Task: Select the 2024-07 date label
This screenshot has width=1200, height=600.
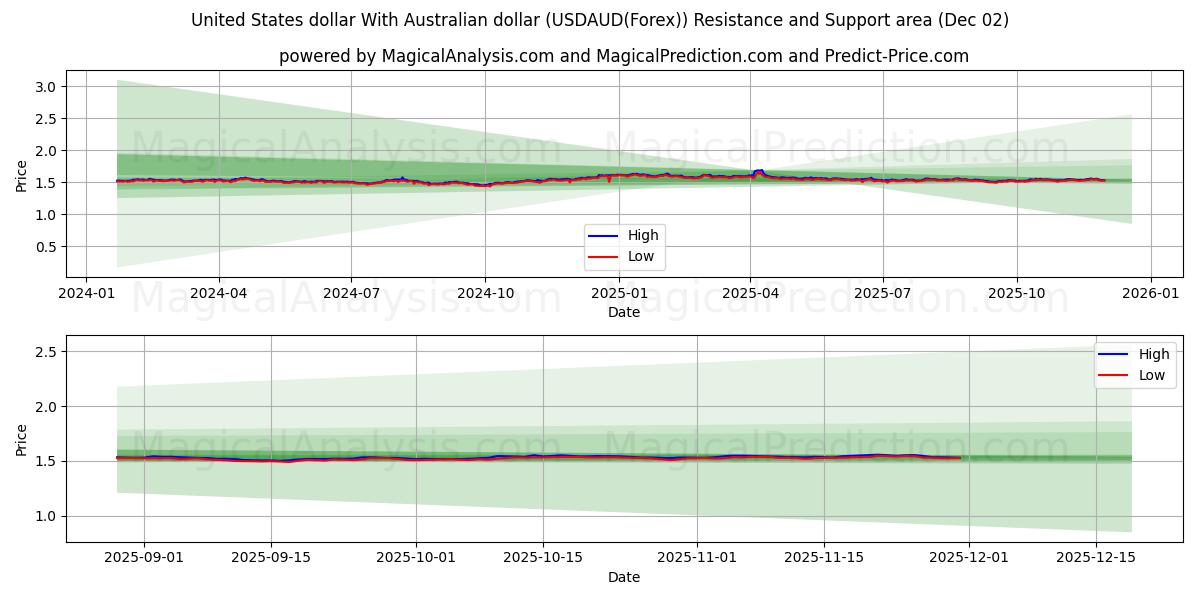Action: coord(350,290)
